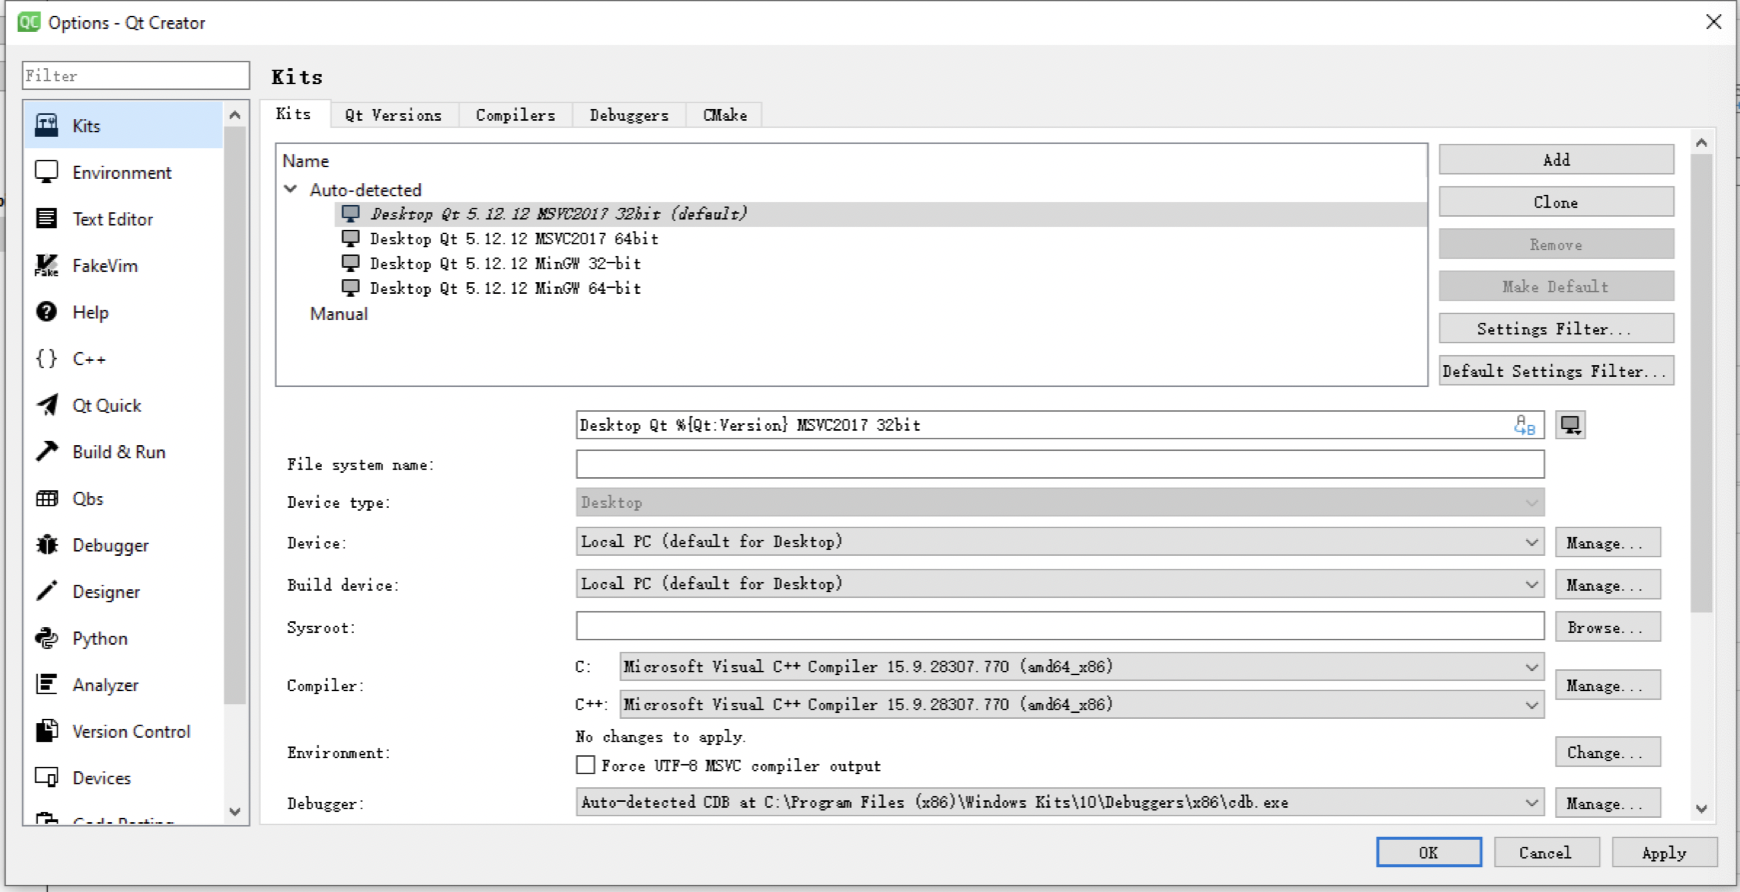Open Analyzer settings category

tap(123, 685)
